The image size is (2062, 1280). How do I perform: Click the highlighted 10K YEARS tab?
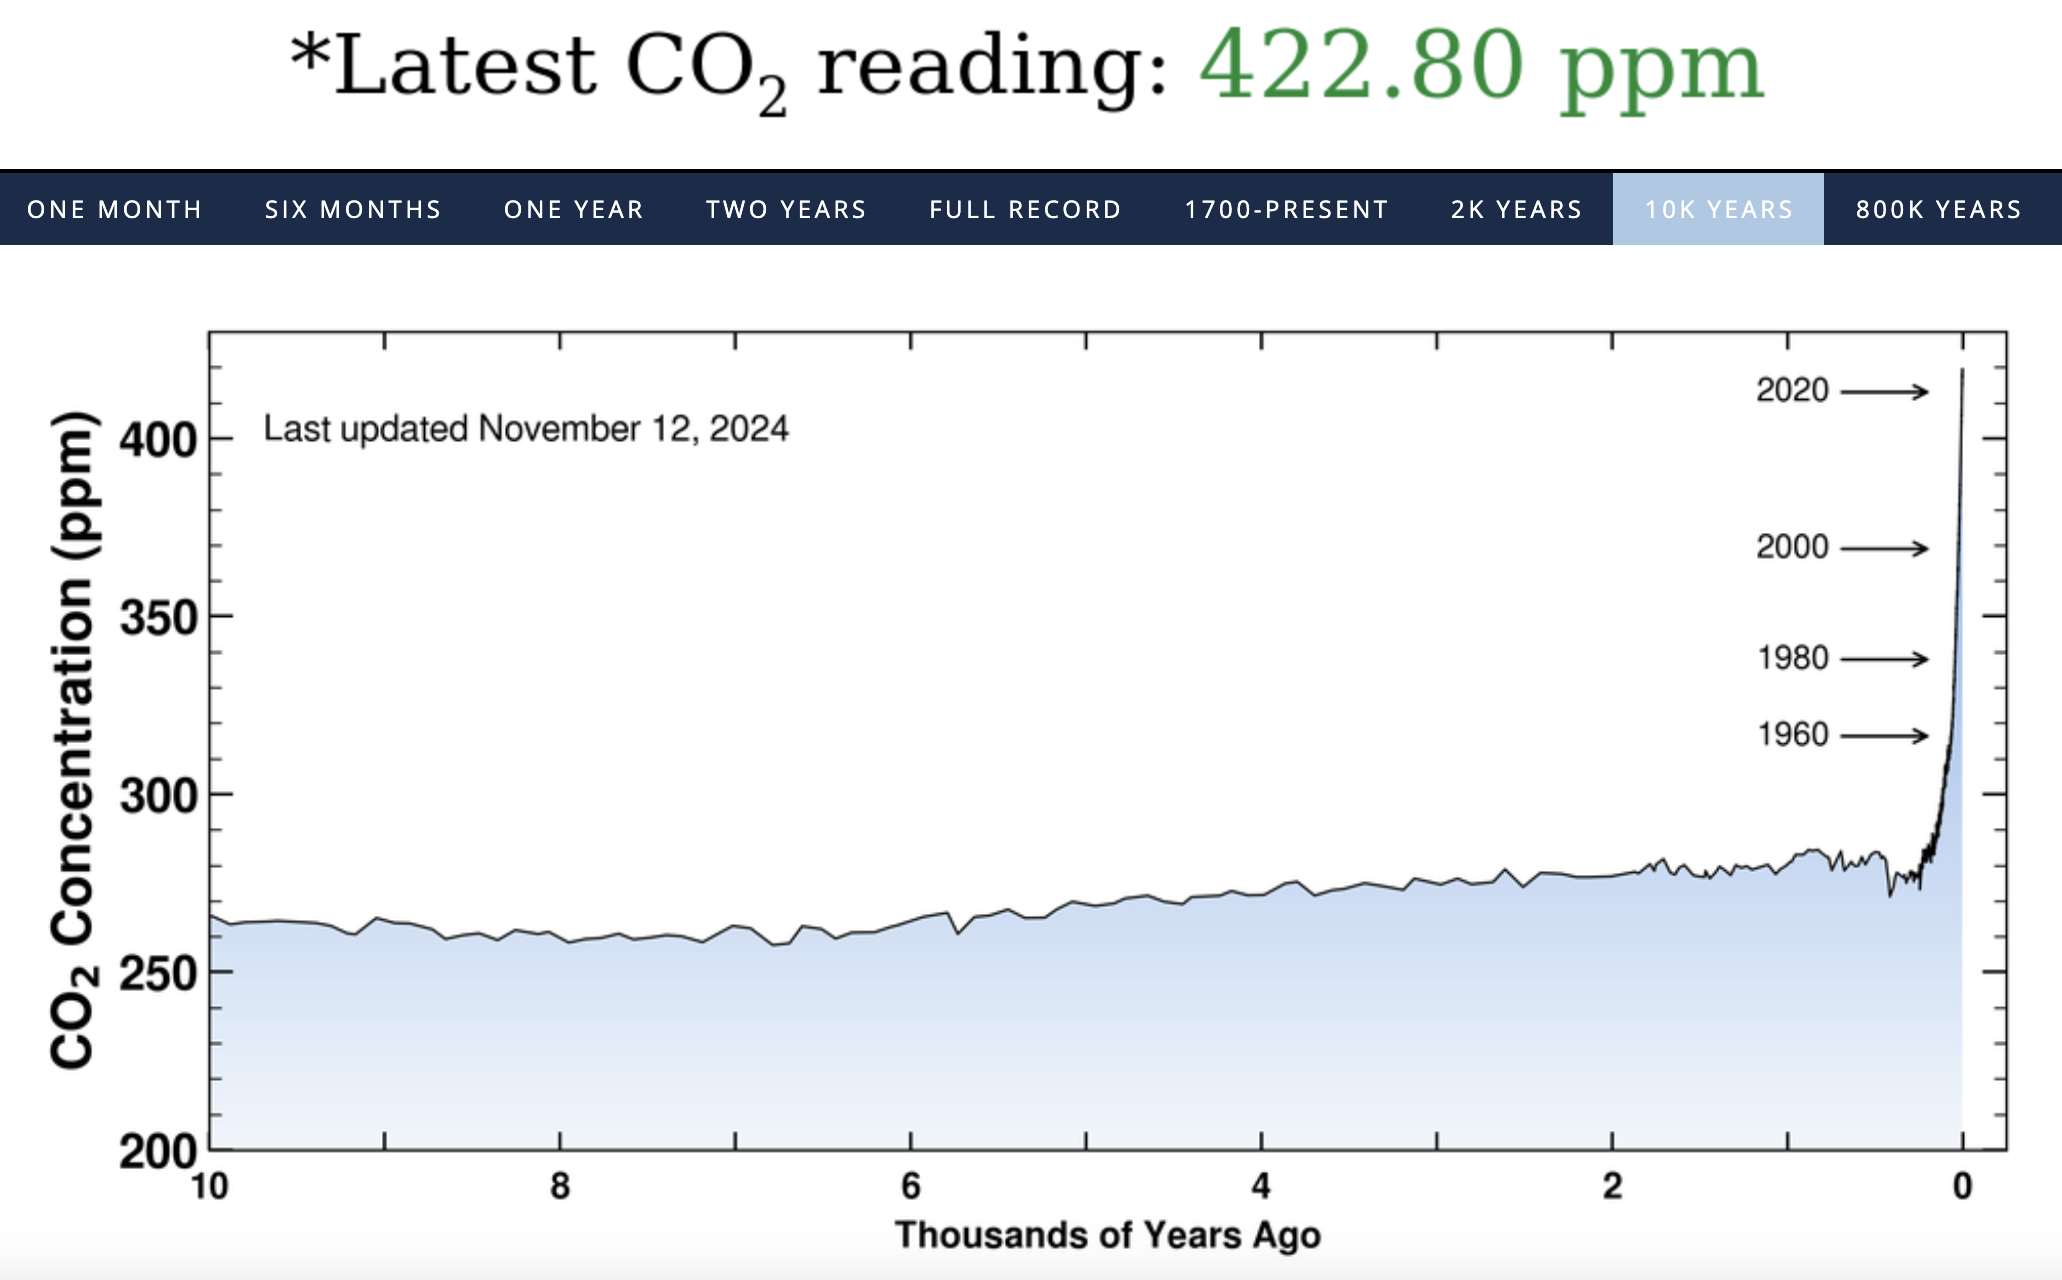point(1718,210)
